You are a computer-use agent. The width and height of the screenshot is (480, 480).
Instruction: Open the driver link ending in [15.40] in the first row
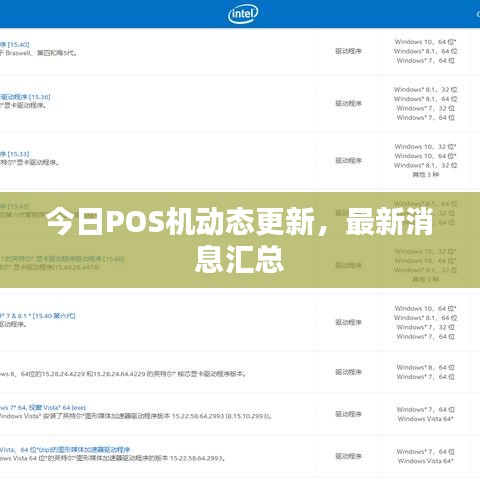click(x=15, y=44)
